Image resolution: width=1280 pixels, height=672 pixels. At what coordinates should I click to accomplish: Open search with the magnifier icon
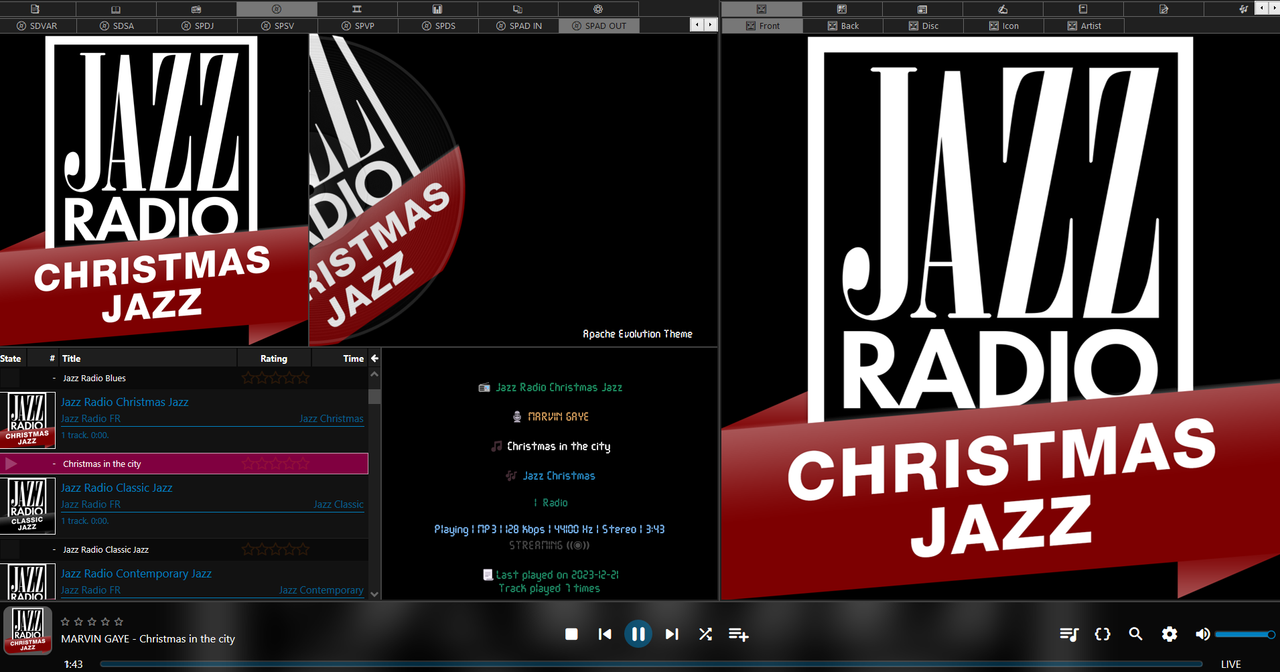(1136, 634)
